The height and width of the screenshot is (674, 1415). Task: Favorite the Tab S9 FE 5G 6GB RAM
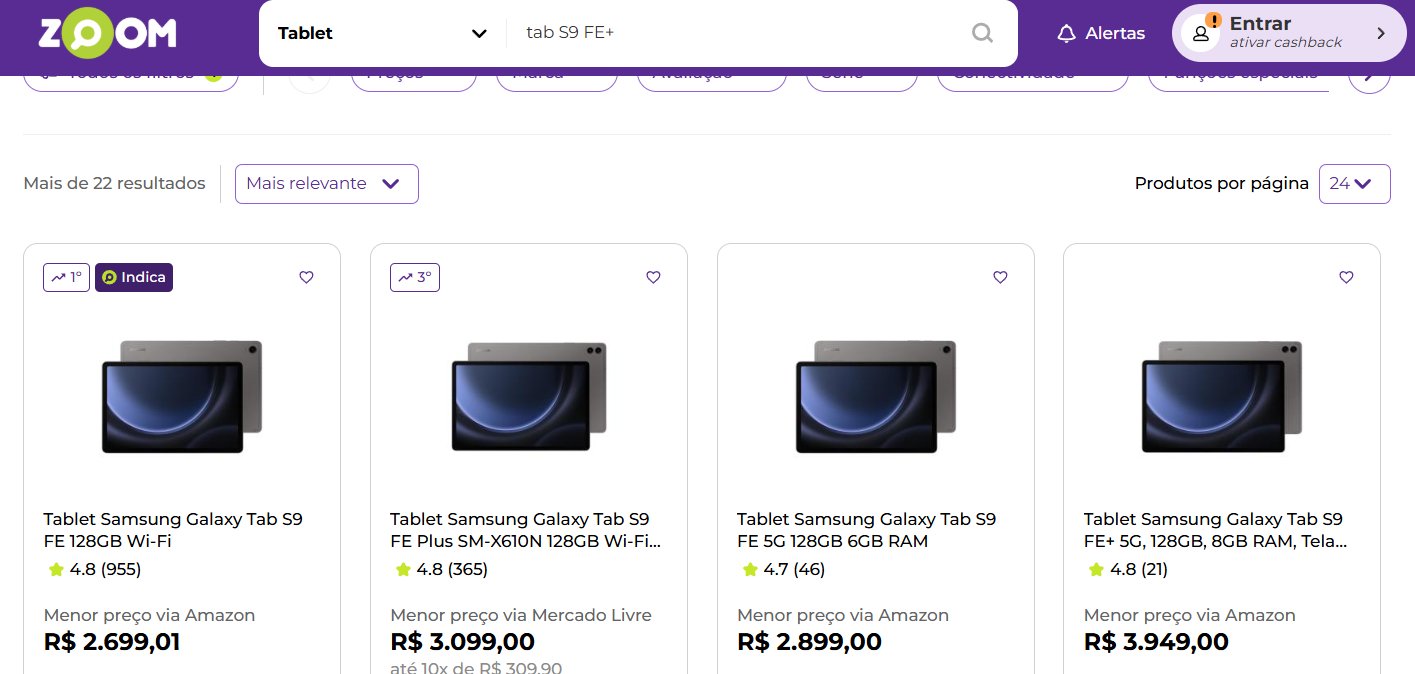point(1000,277)
